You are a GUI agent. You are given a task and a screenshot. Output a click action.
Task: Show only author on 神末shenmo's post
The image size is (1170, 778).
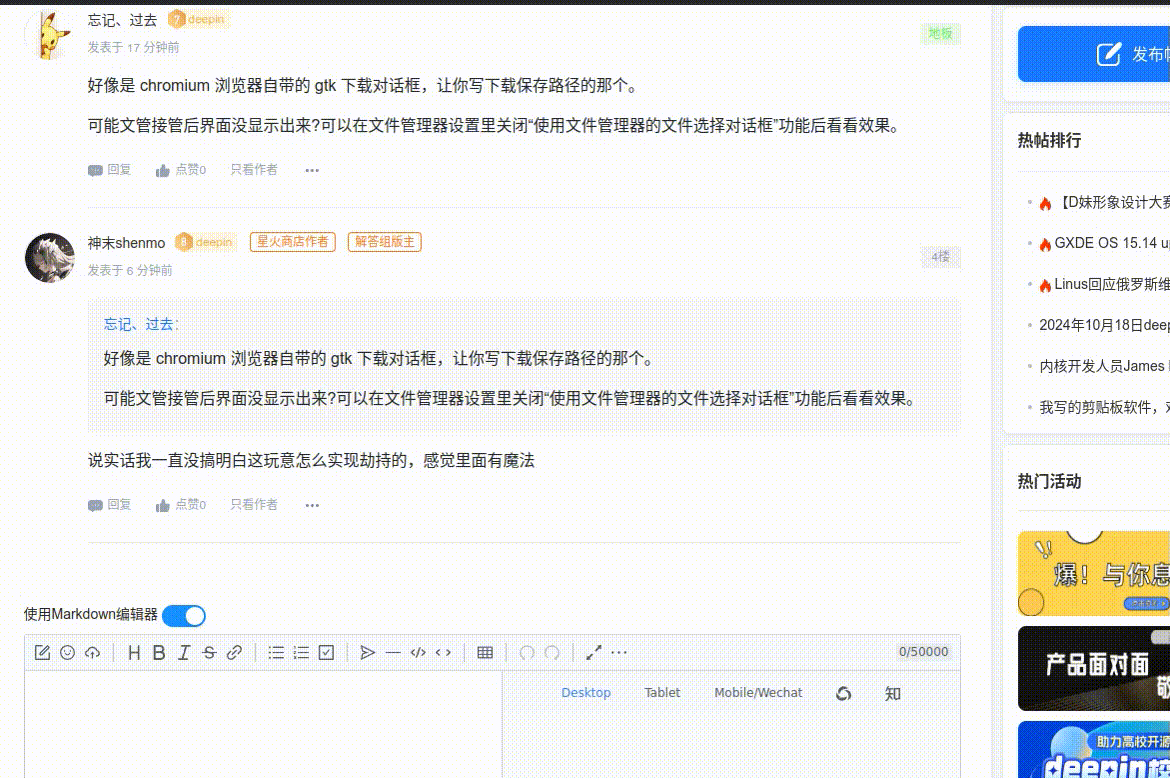(254, 505)
